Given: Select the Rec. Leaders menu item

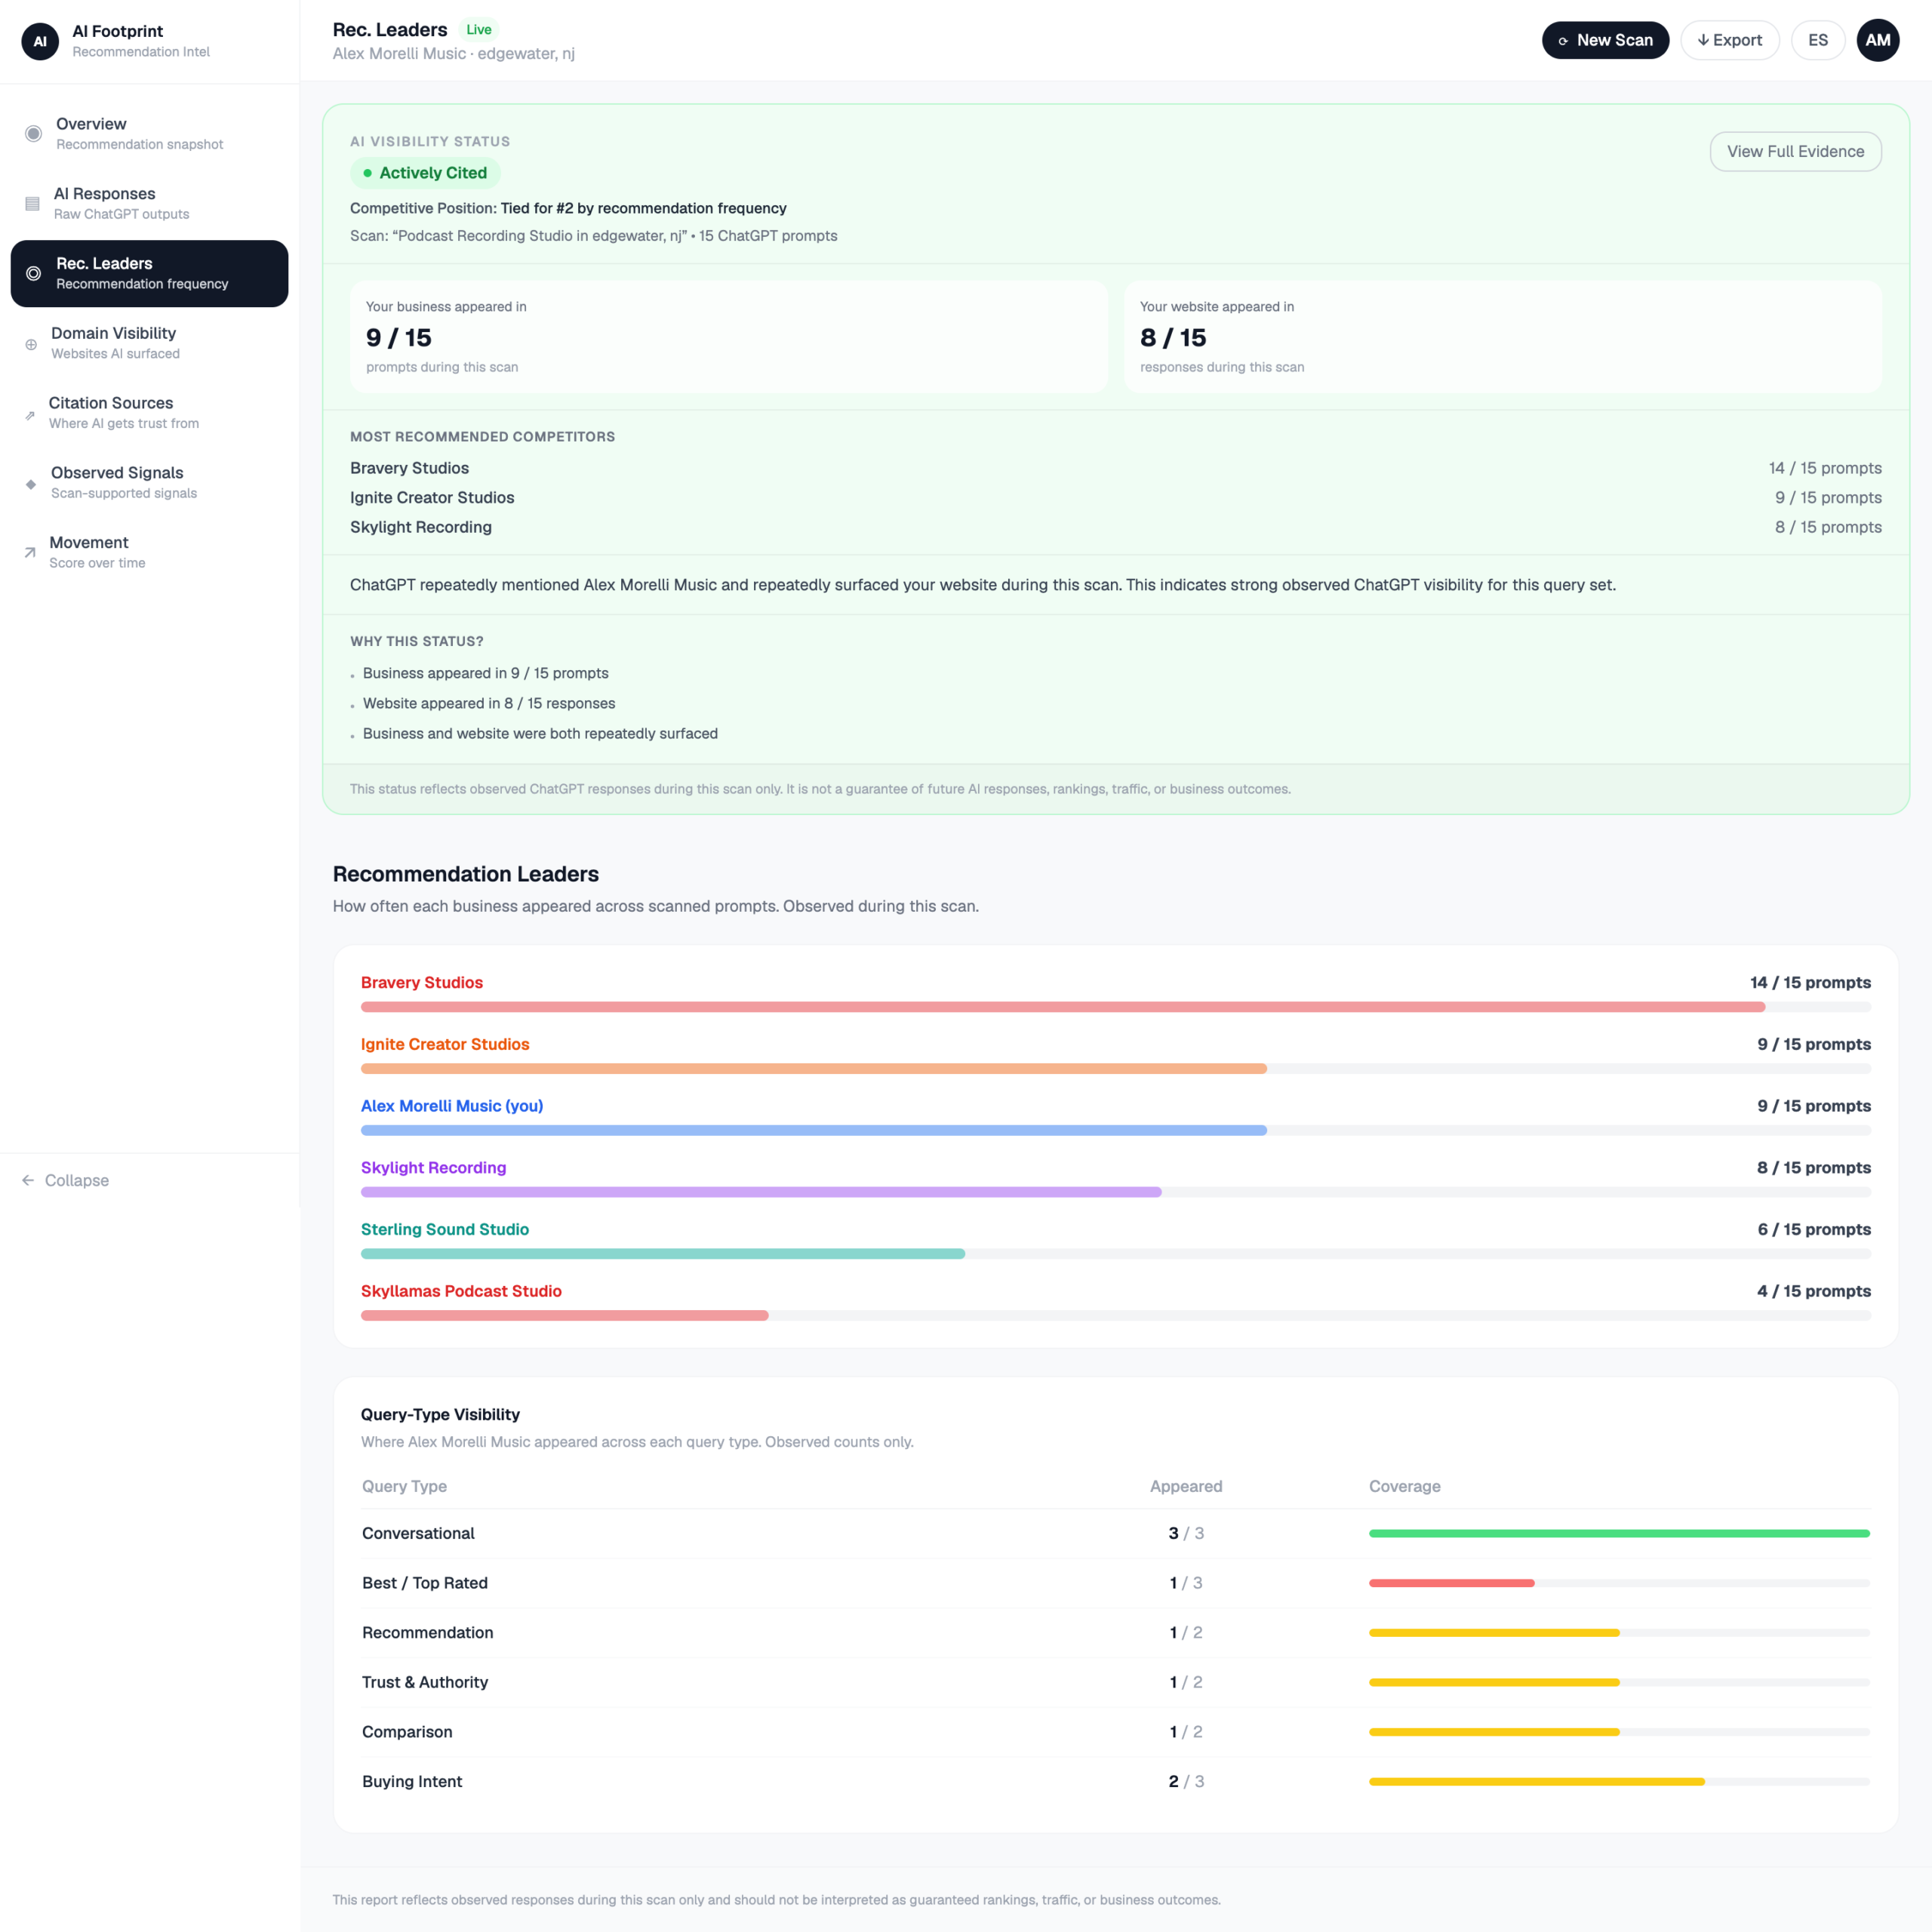Looking at the screenshot, I should click(149, 273).
